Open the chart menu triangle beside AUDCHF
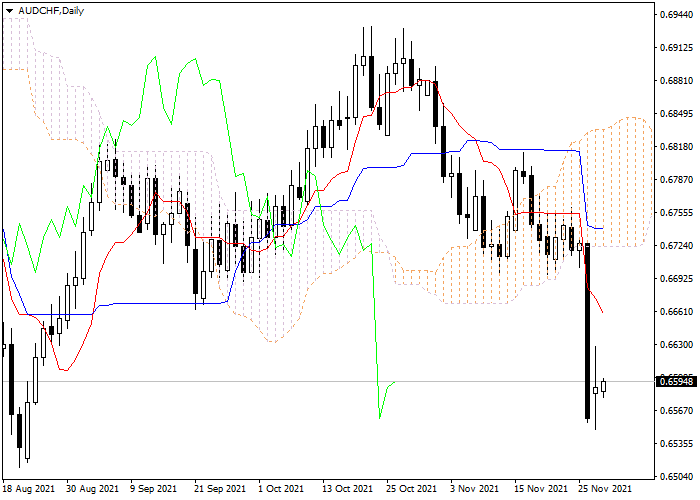The image size is (700, 500). 9,11
